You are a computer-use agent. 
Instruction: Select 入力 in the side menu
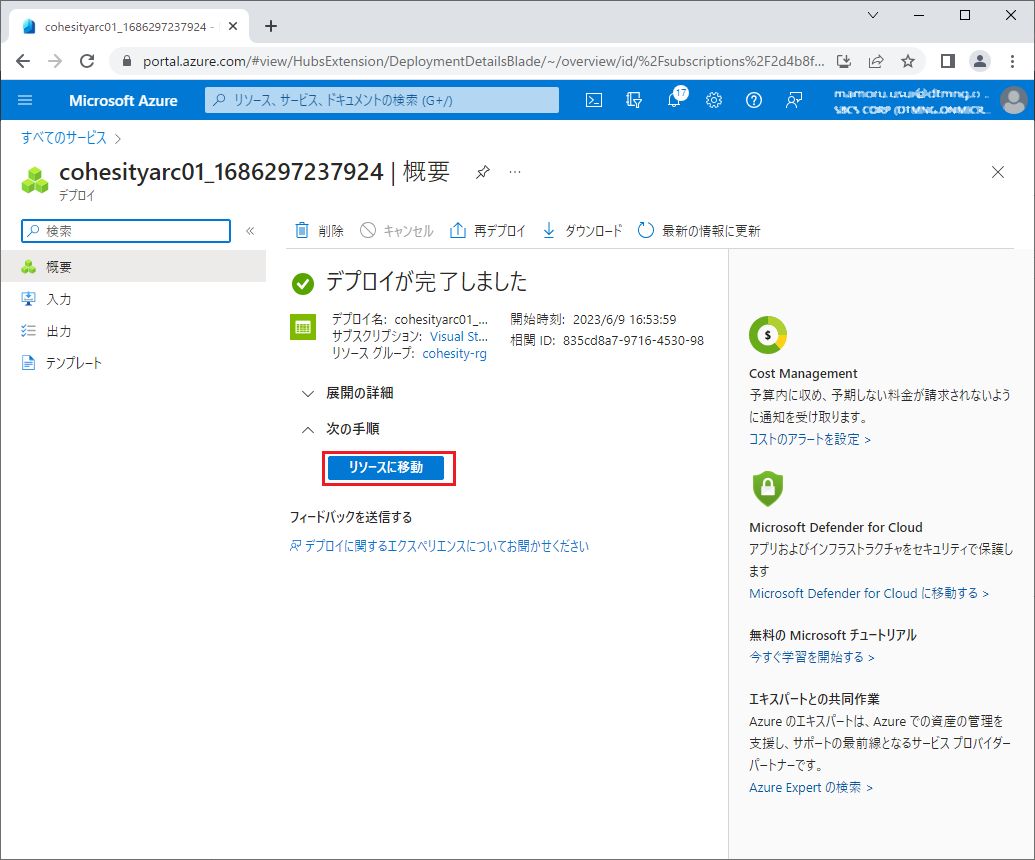[133, 299]
